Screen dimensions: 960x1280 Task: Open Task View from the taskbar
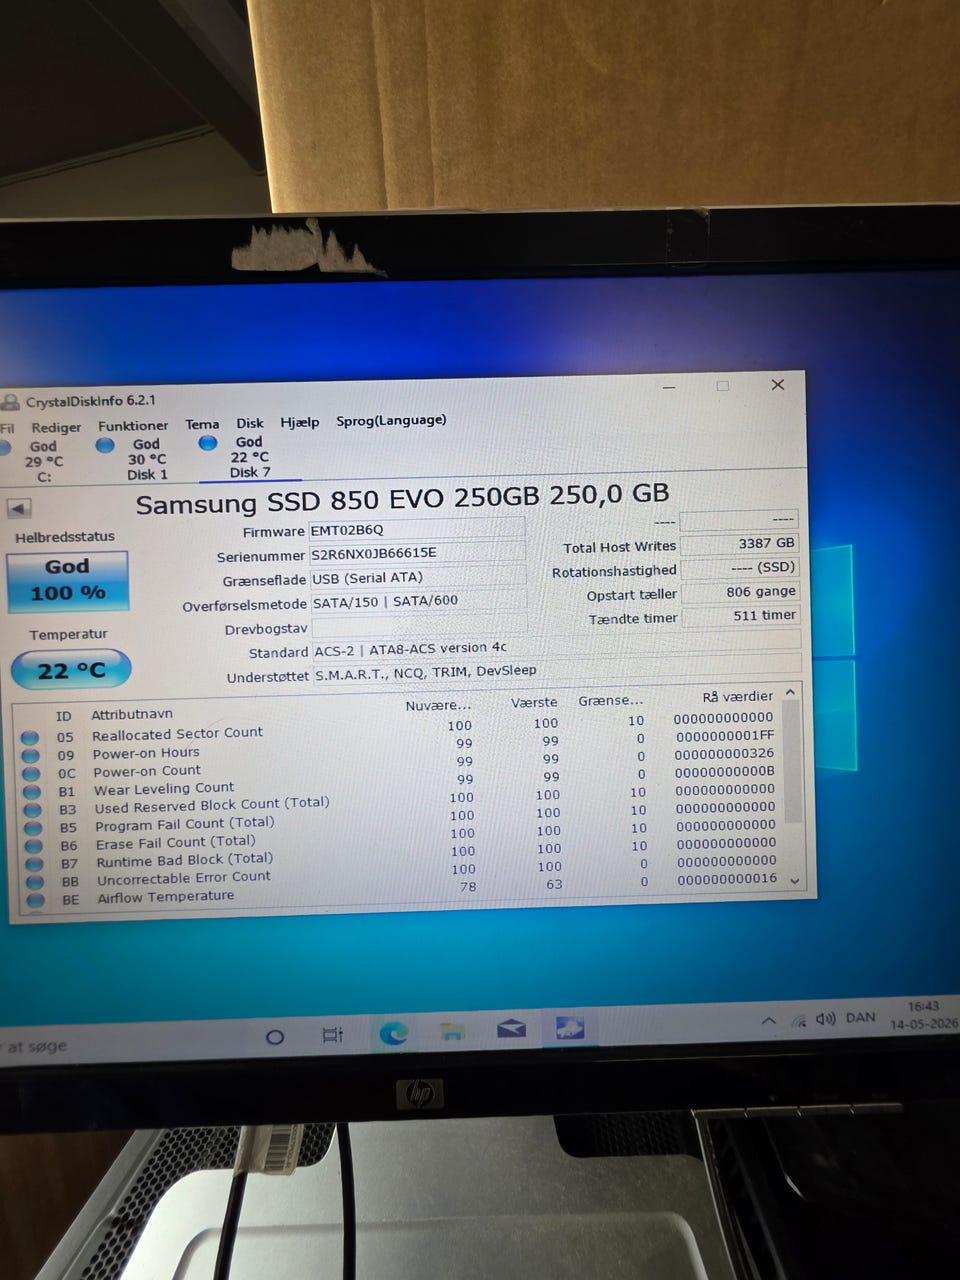coord(333,1035)
